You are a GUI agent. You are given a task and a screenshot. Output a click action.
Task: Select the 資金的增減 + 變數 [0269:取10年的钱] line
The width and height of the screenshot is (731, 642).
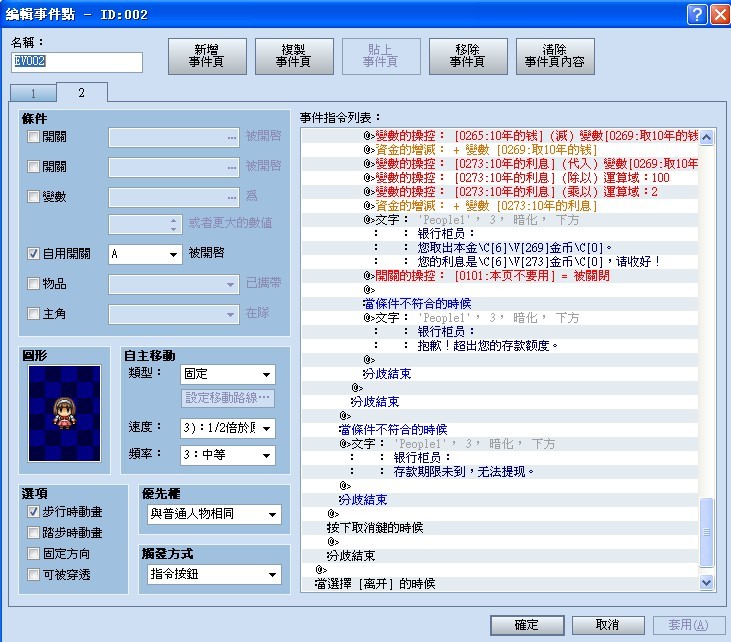tap(500, 150)
